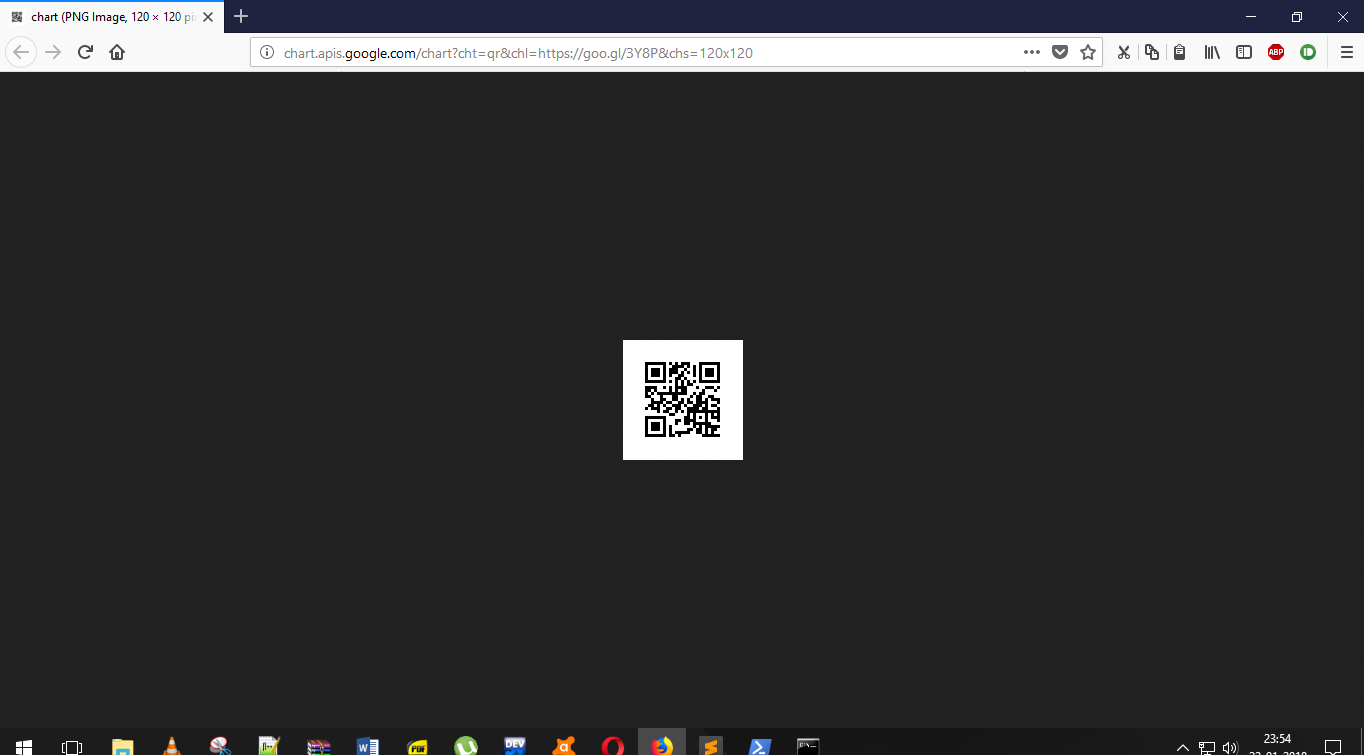1364x756 pixels.
Task: Open Adblock Plus extension
Action: pos(1276,53)
